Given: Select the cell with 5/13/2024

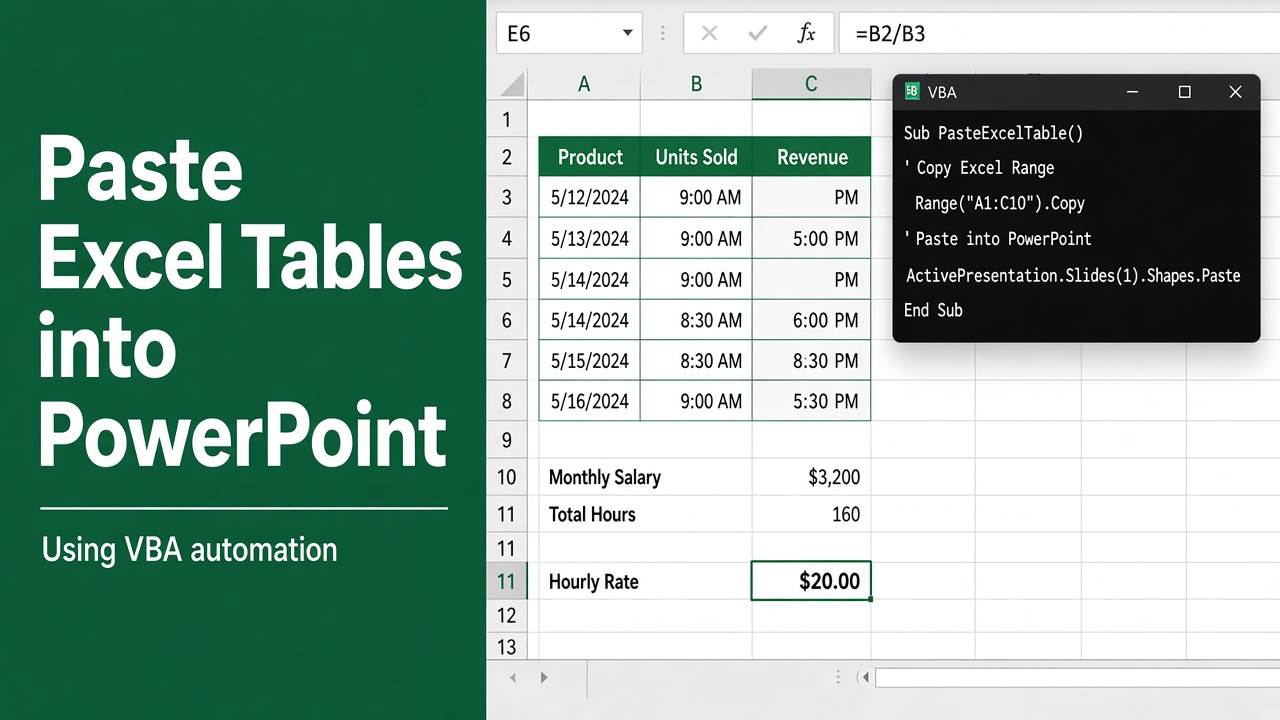Looking at the screenshot, I should 590,238.
